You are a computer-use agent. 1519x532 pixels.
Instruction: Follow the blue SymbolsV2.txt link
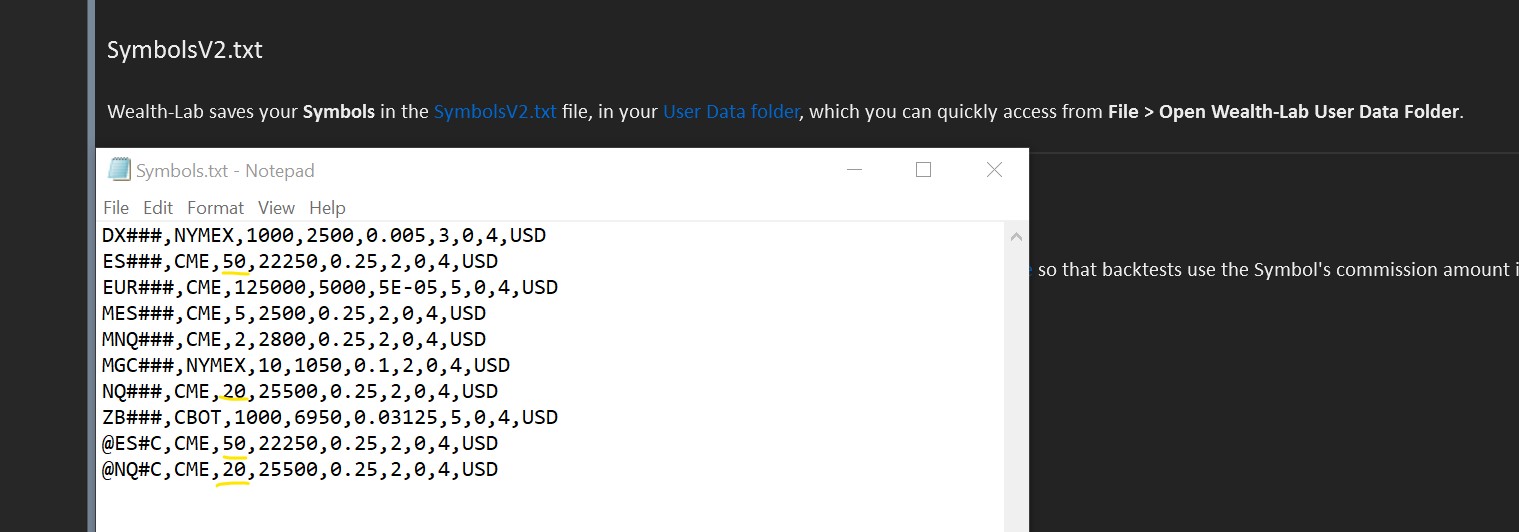495,111
